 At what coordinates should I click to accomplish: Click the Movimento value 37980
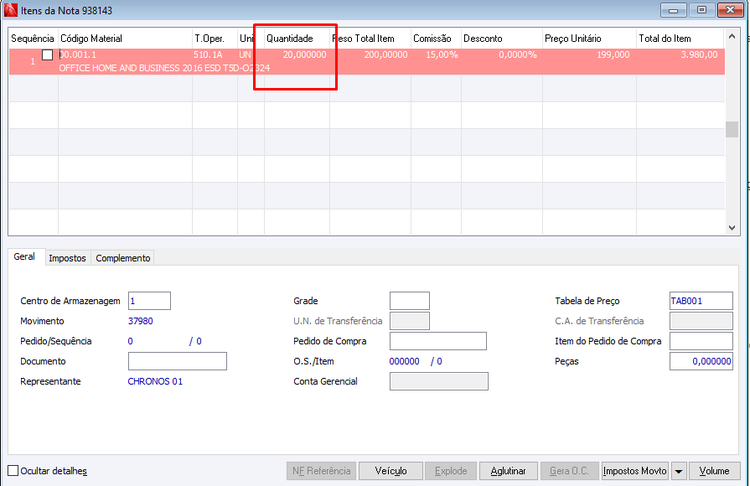[141, 321]
